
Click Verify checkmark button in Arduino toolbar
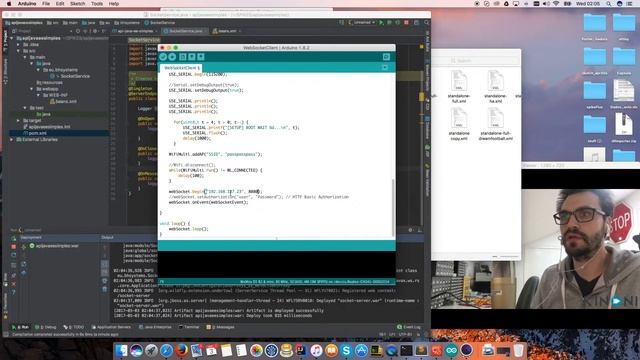point(163,57)
